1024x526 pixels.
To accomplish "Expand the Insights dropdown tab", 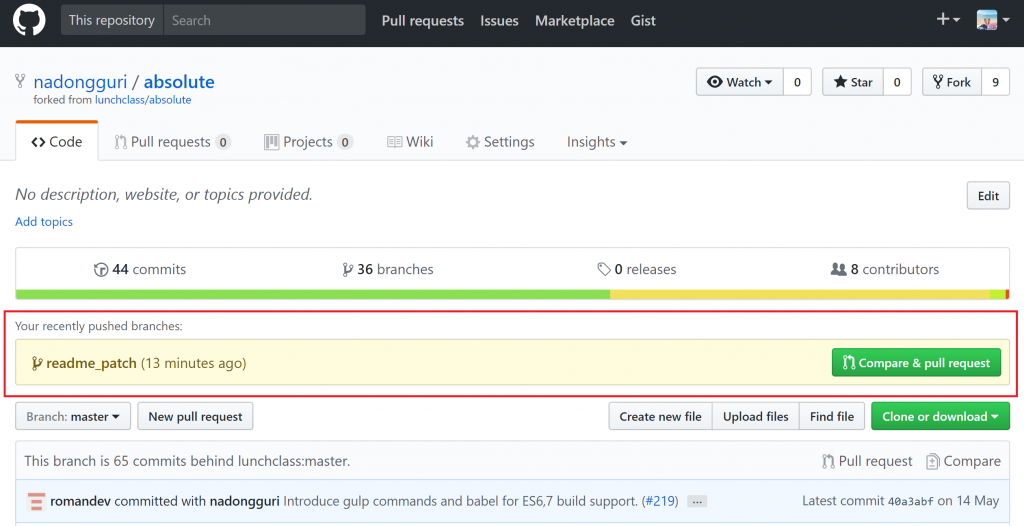I will pyautogui.click(x=597, y=142).
